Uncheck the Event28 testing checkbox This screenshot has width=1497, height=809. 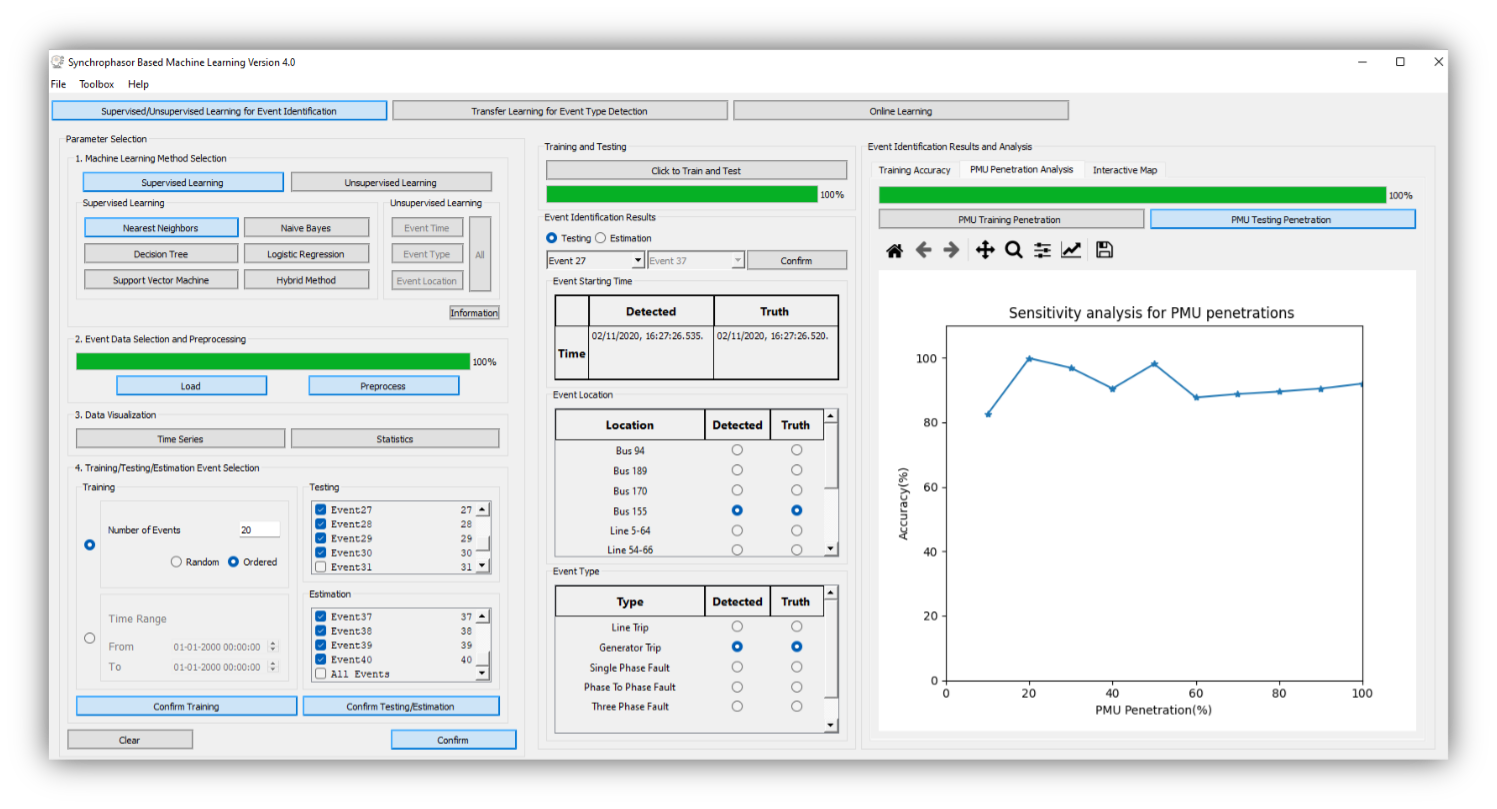(x=320, y=524)
